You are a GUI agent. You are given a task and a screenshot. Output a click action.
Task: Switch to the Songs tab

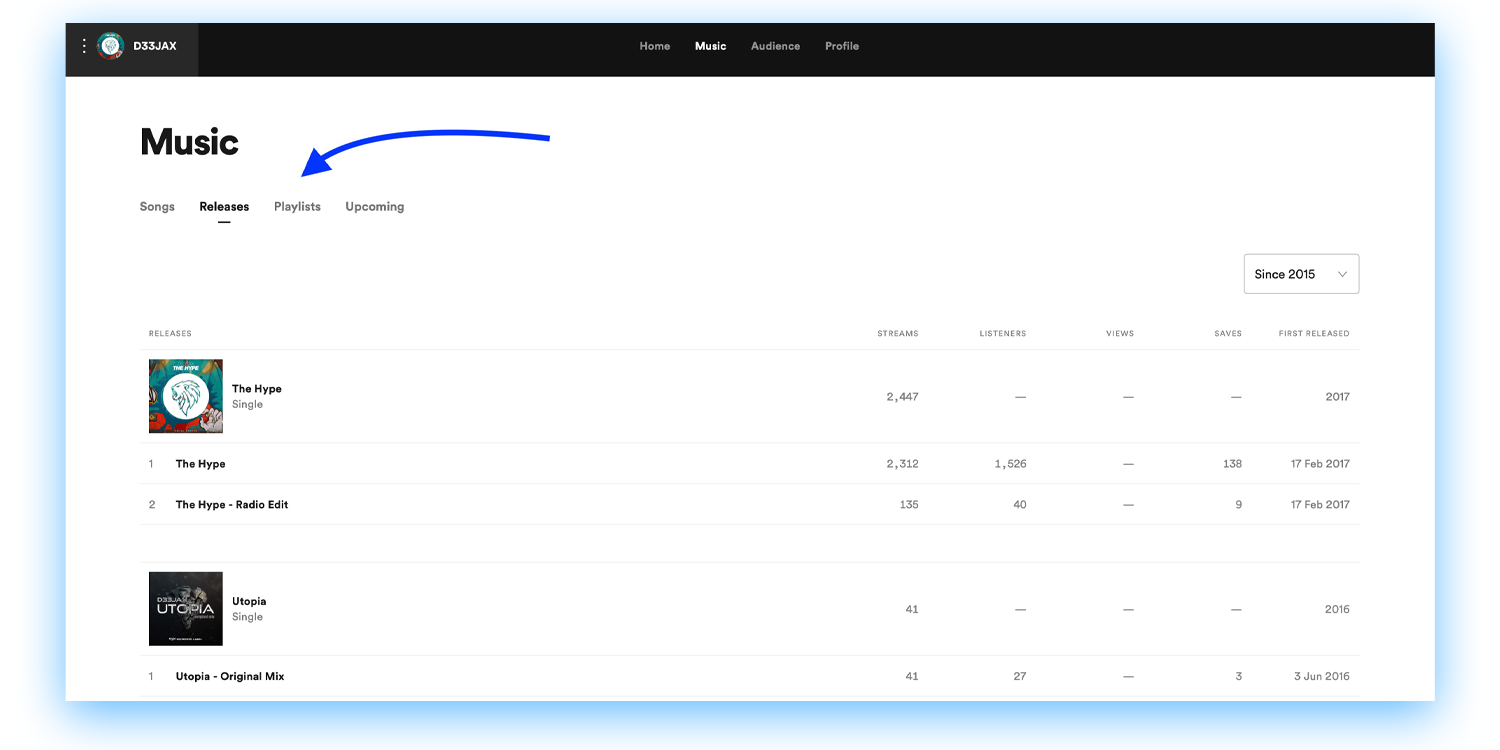tap(157, 206)
